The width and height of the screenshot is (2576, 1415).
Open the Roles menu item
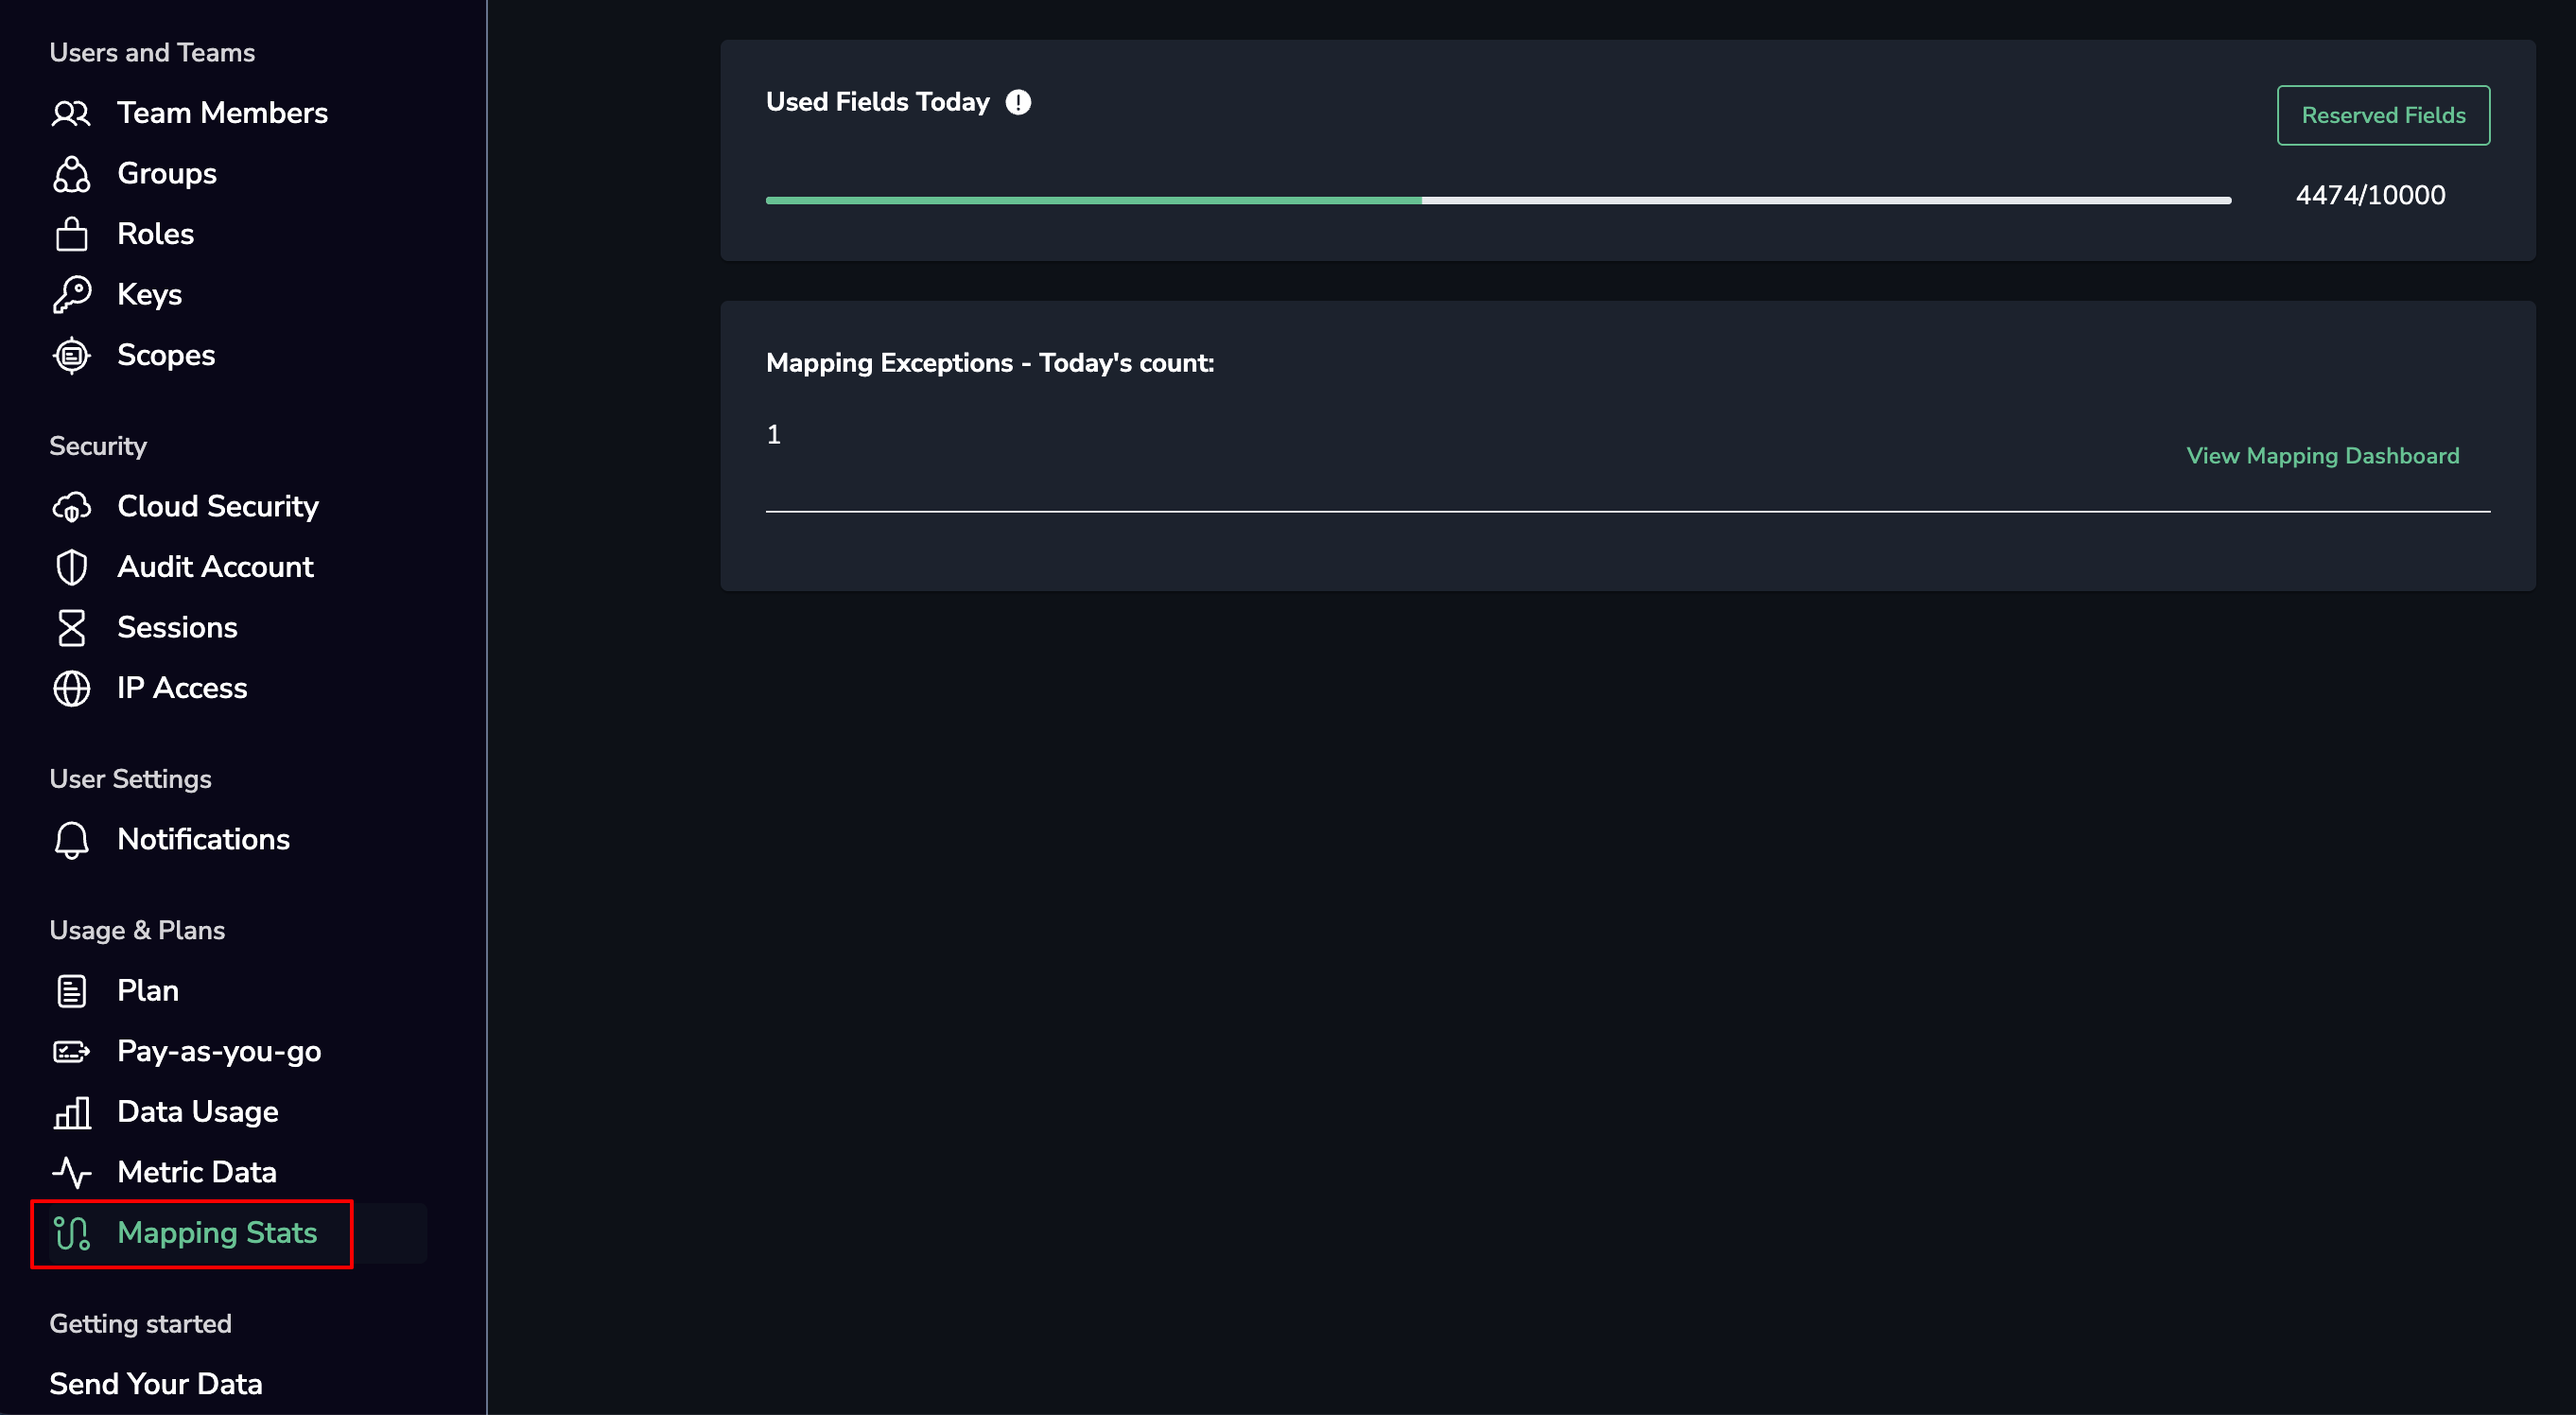click(x=155, y=234)
